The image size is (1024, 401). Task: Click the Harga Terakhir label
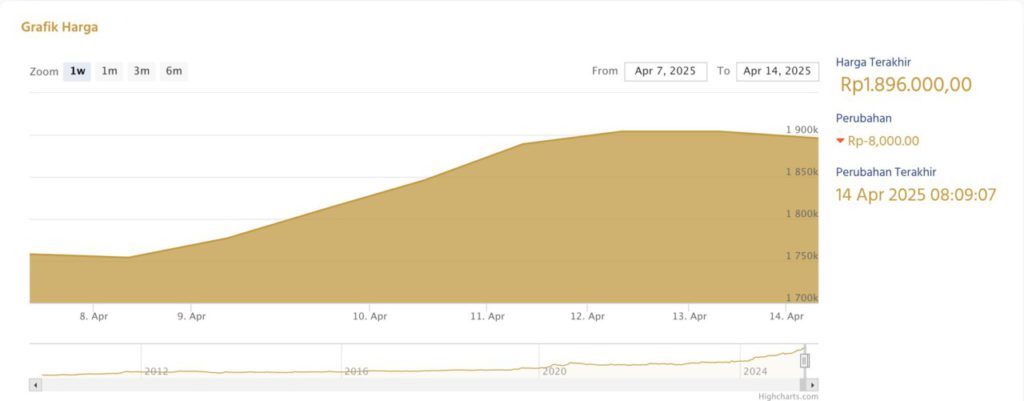click(873, 62)
